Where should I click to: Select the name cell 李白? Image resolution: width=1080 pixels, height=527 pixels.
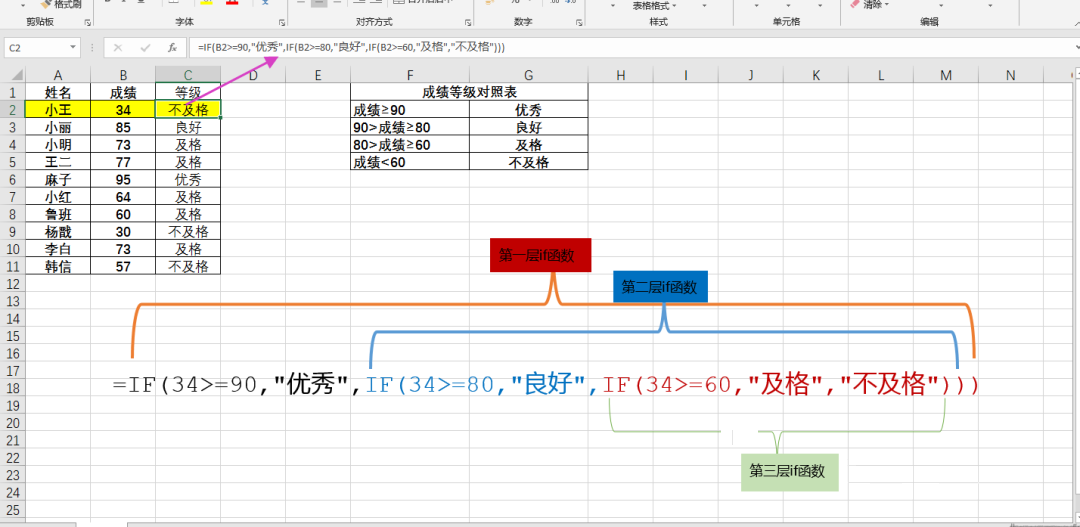[58, 248]
